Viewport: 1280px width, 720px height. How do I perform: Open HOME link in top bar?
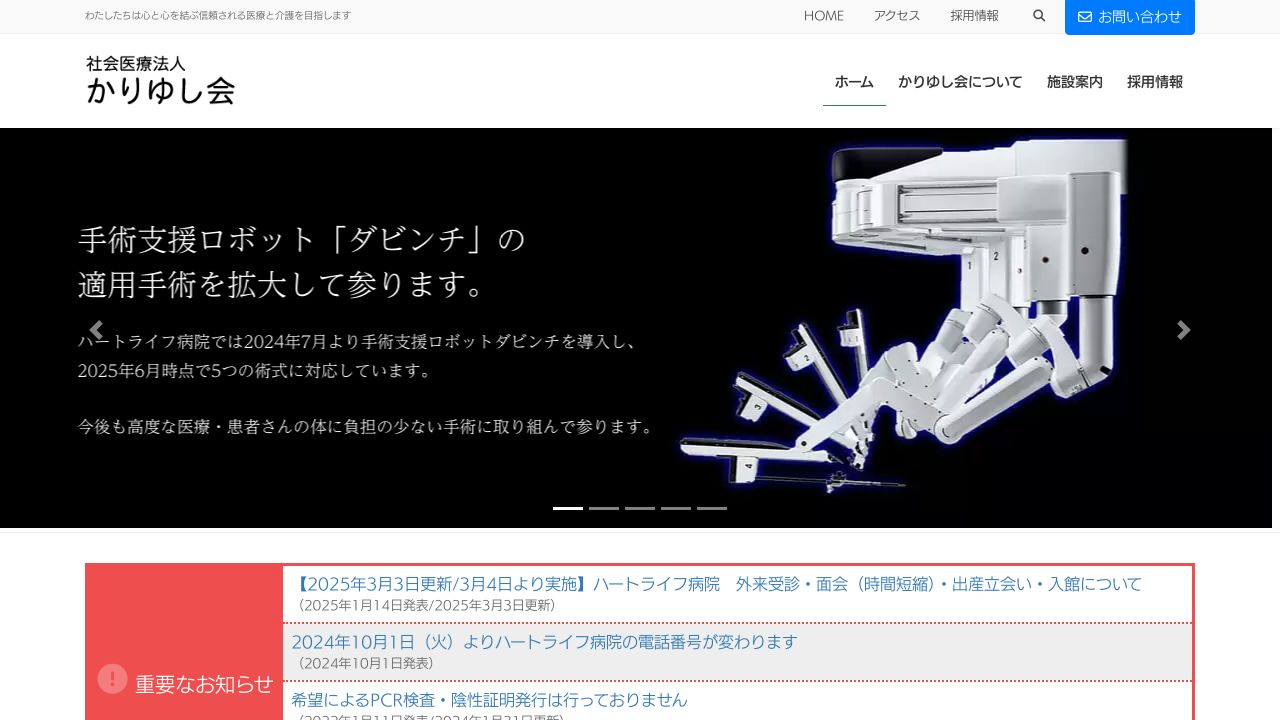824,16
